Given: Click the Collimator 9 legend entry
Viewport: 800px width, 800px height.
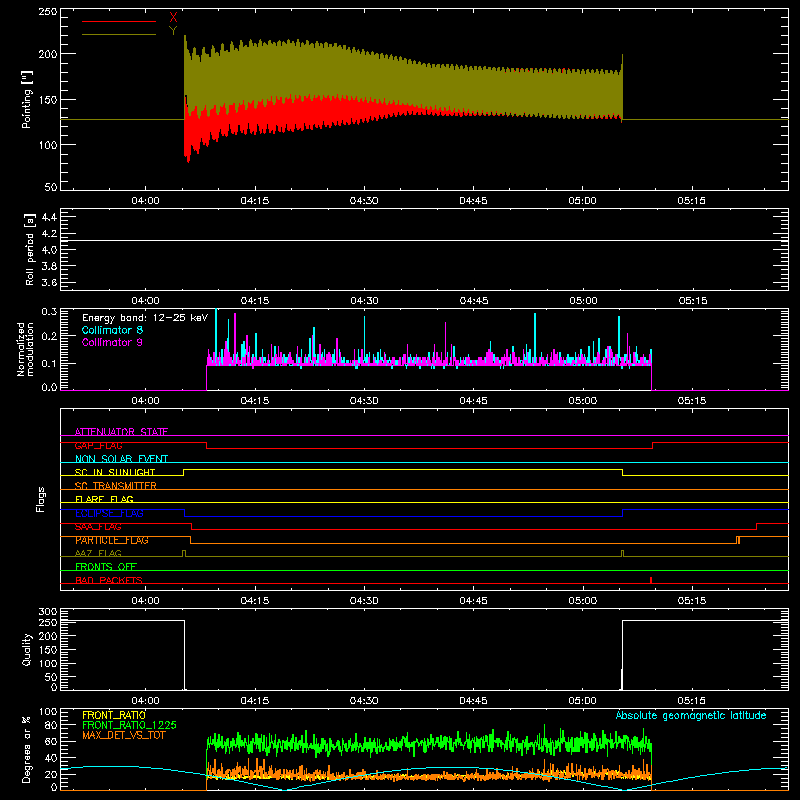Looking at the screenshot, I should [112, 342].
